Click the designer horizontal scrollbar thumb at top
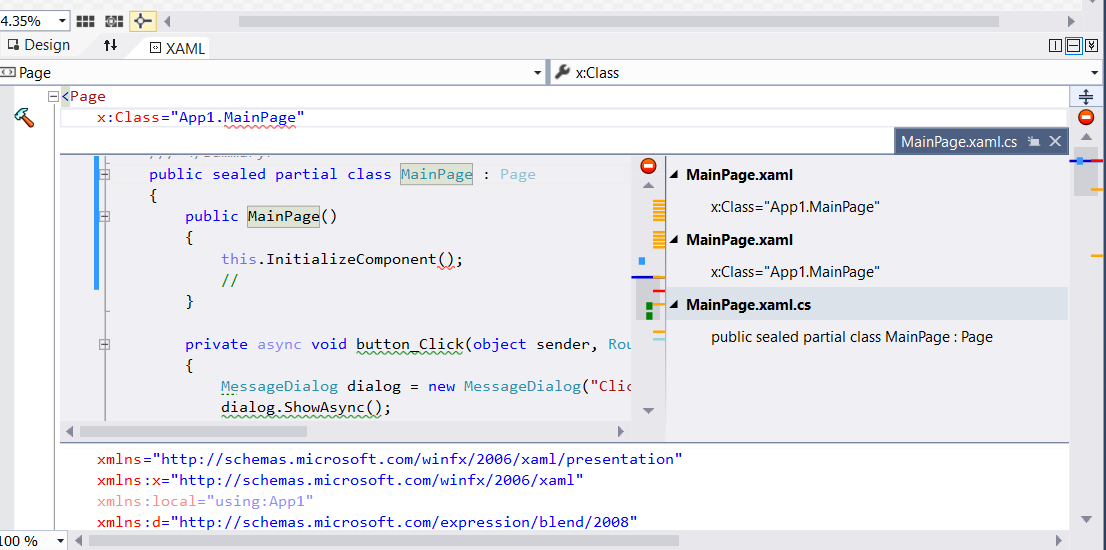This screenshot has height=550, width=1106. (x=619, y=21)
